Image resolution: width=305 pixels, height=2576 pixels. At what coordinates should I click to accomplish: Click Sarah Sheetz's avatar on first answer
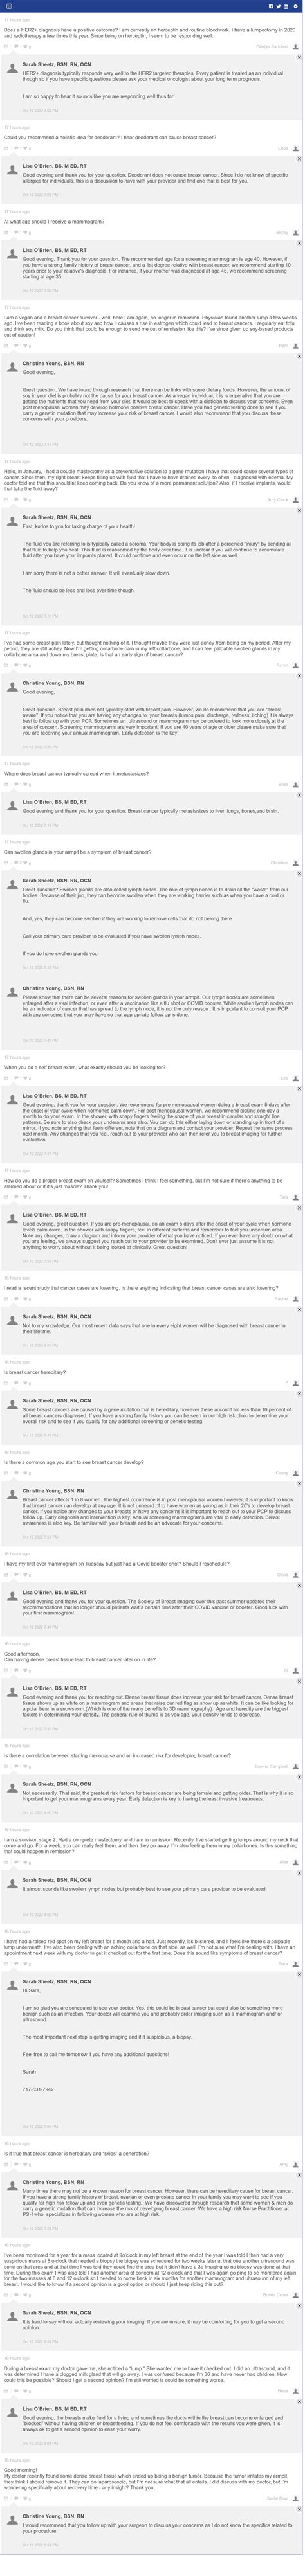click(12, 66)
